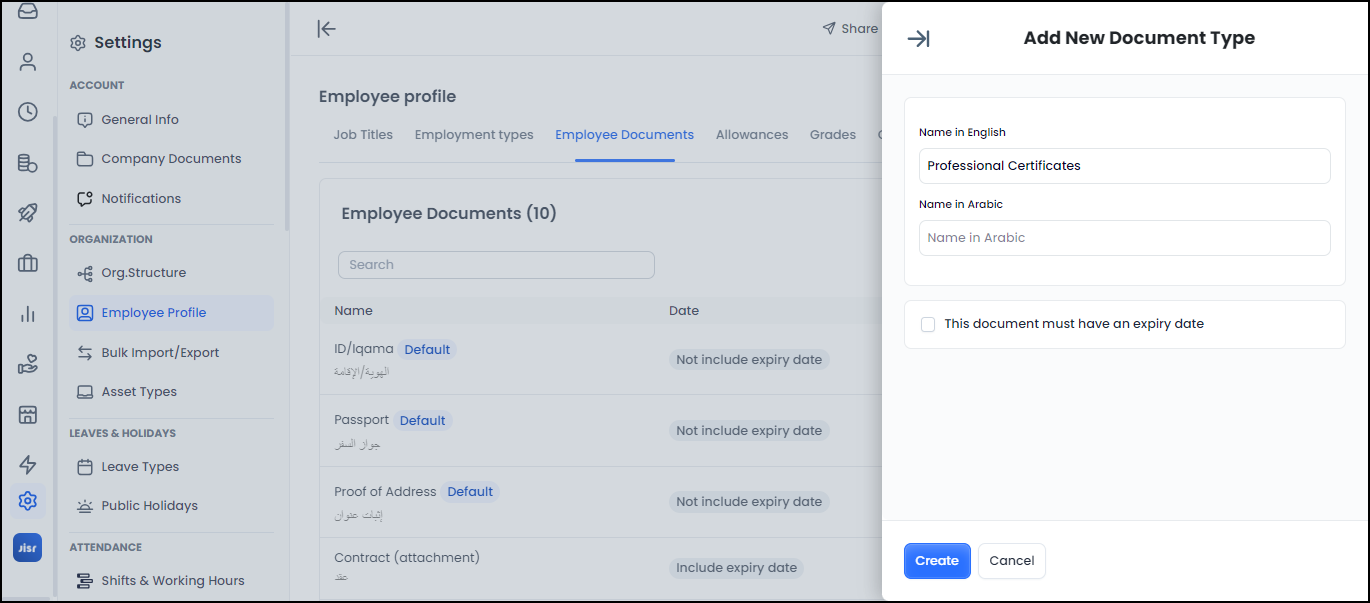Screen dimensions: 1370x603
Task: Open the Jisr logo at sidebar bottom
Action: click(x=27, y=547)
